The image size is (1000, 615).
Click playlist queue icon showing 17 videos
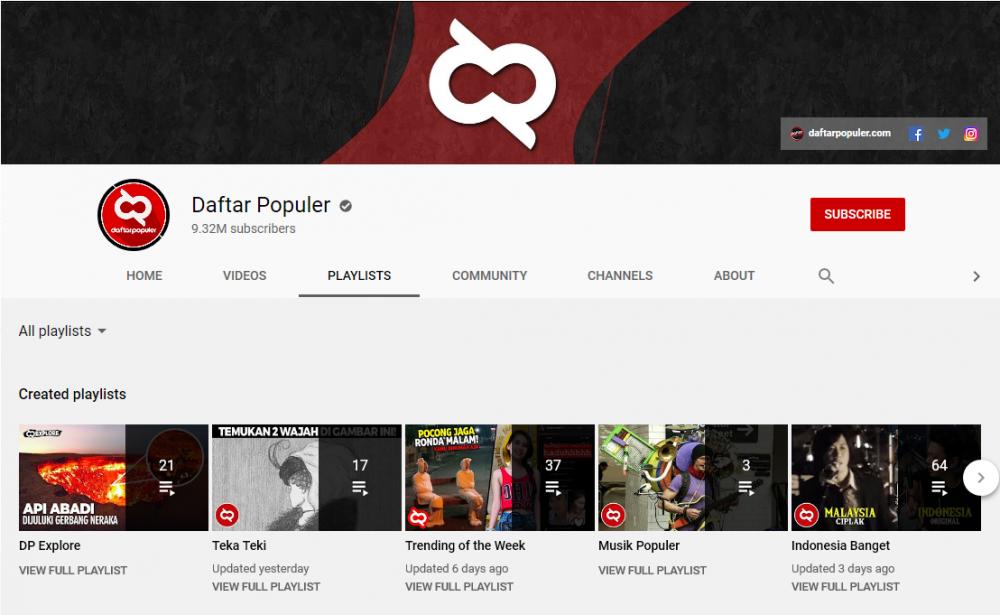tap(360, 489)
